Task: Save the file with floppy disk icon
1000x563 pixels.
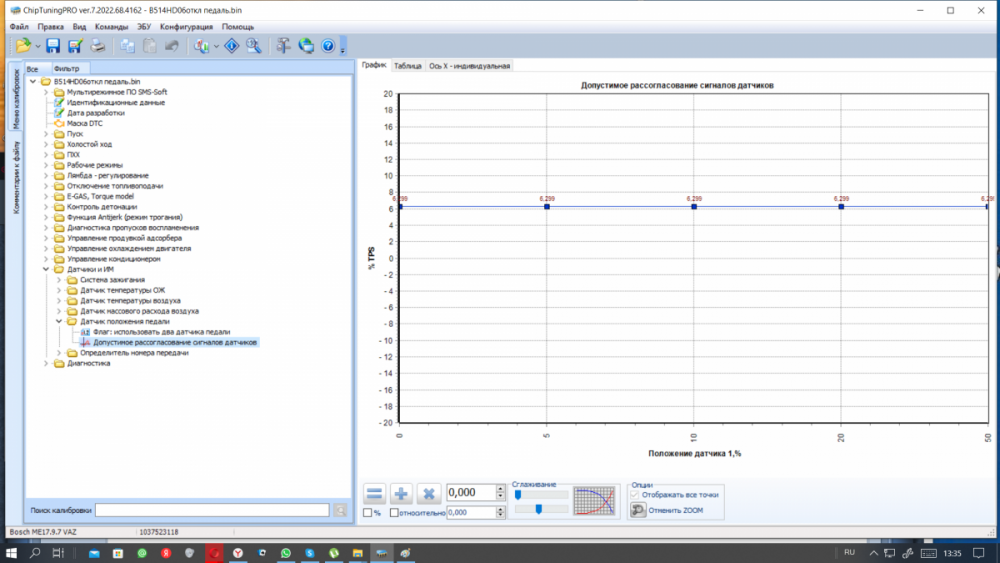Action: (53, 45)
